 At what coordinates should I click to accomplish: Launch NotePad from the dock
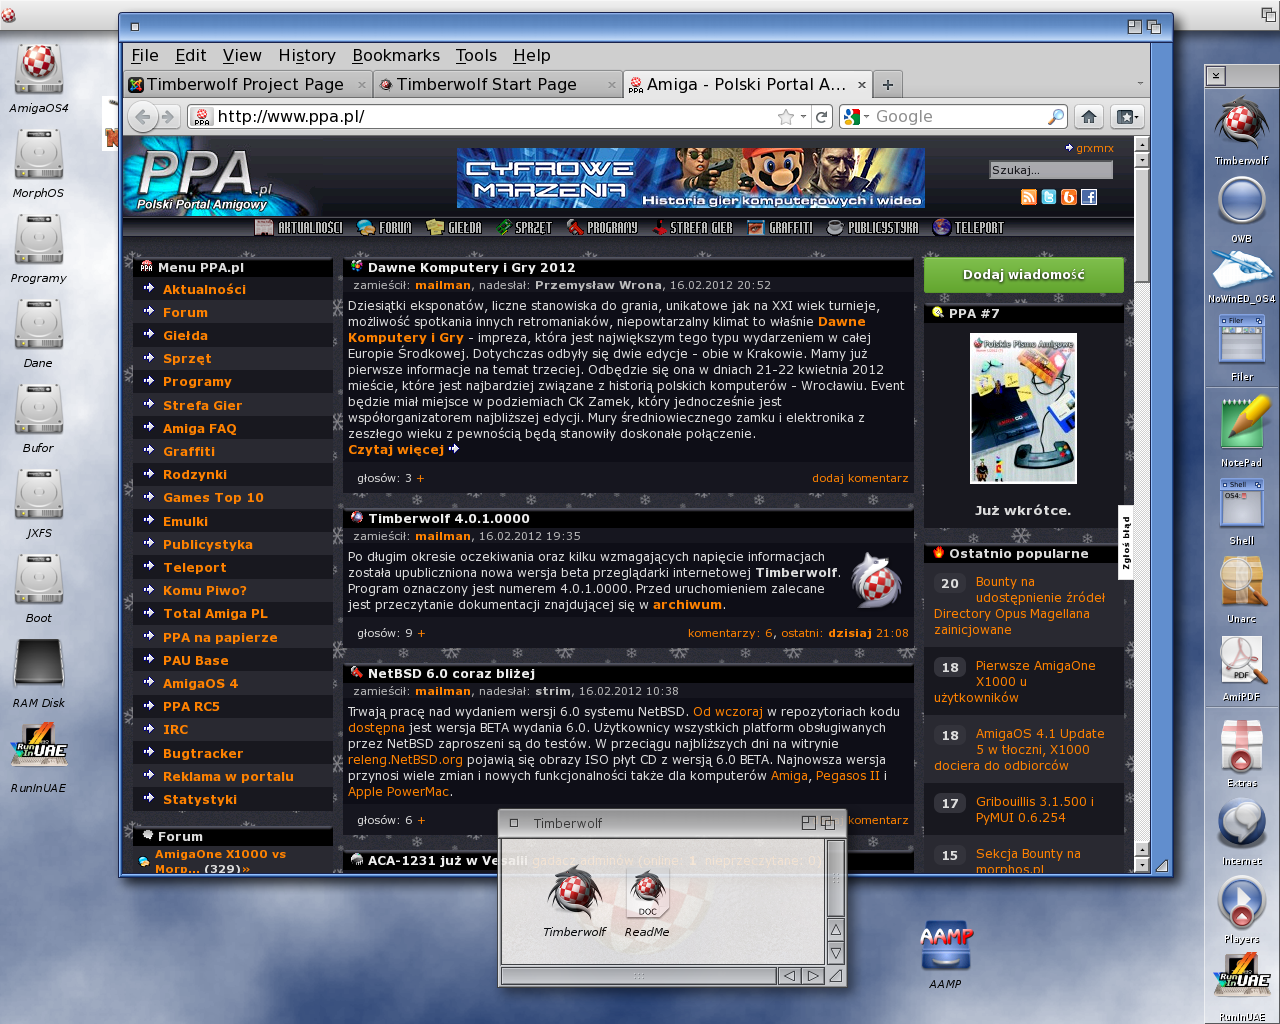click(x=1241, y=422)
